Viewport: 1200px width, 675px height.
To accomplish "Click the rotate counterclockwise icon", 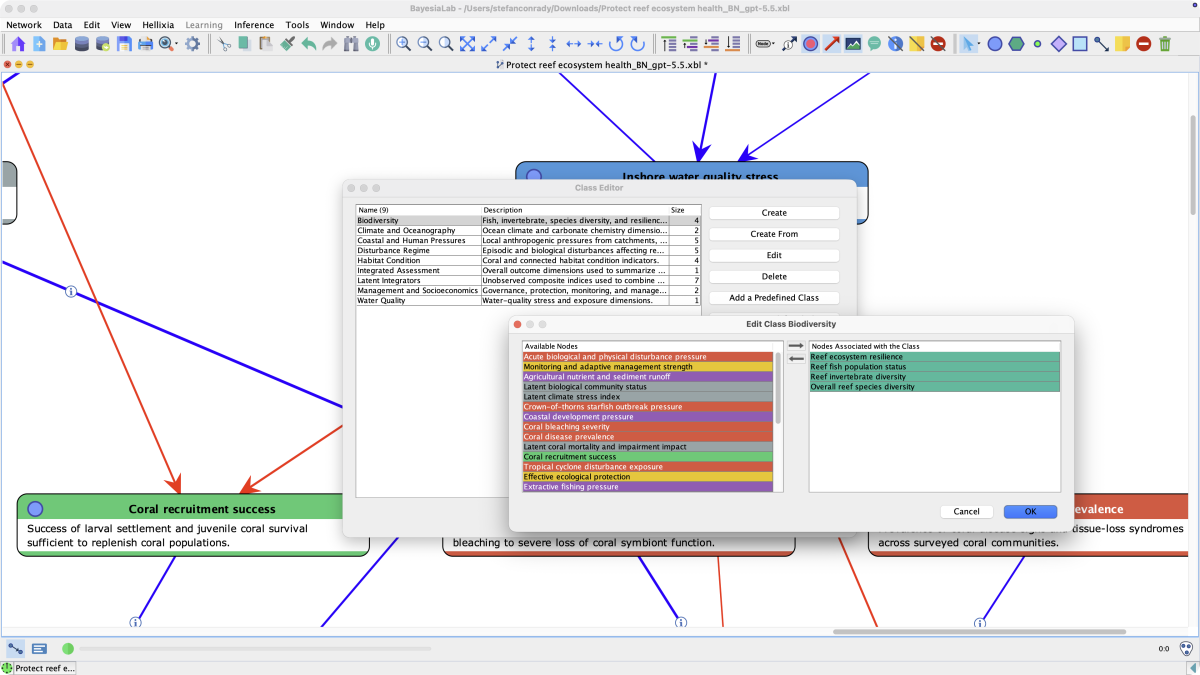I will [616, 44].
